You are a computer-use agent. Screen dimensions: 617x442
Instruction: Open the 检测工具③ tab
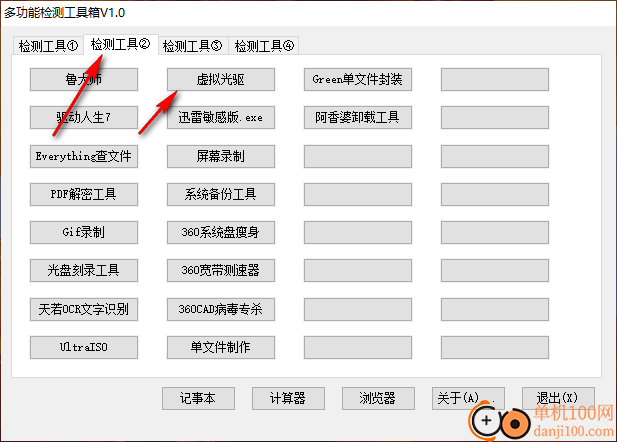(192, 46)
